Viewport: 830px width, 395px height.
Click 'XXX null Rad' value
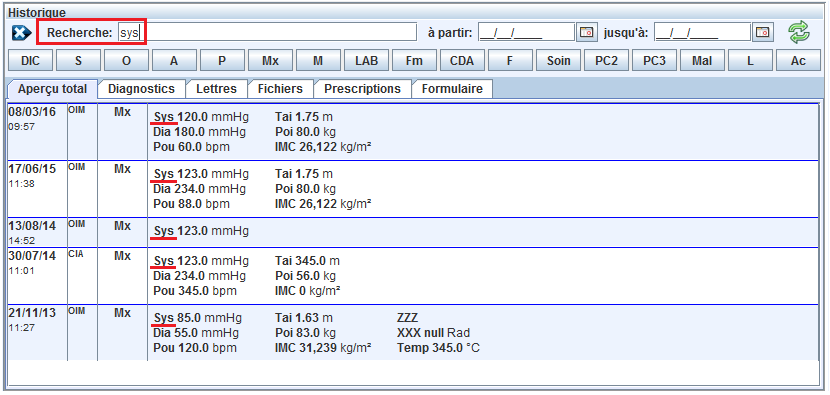click(x=434, y=333)
